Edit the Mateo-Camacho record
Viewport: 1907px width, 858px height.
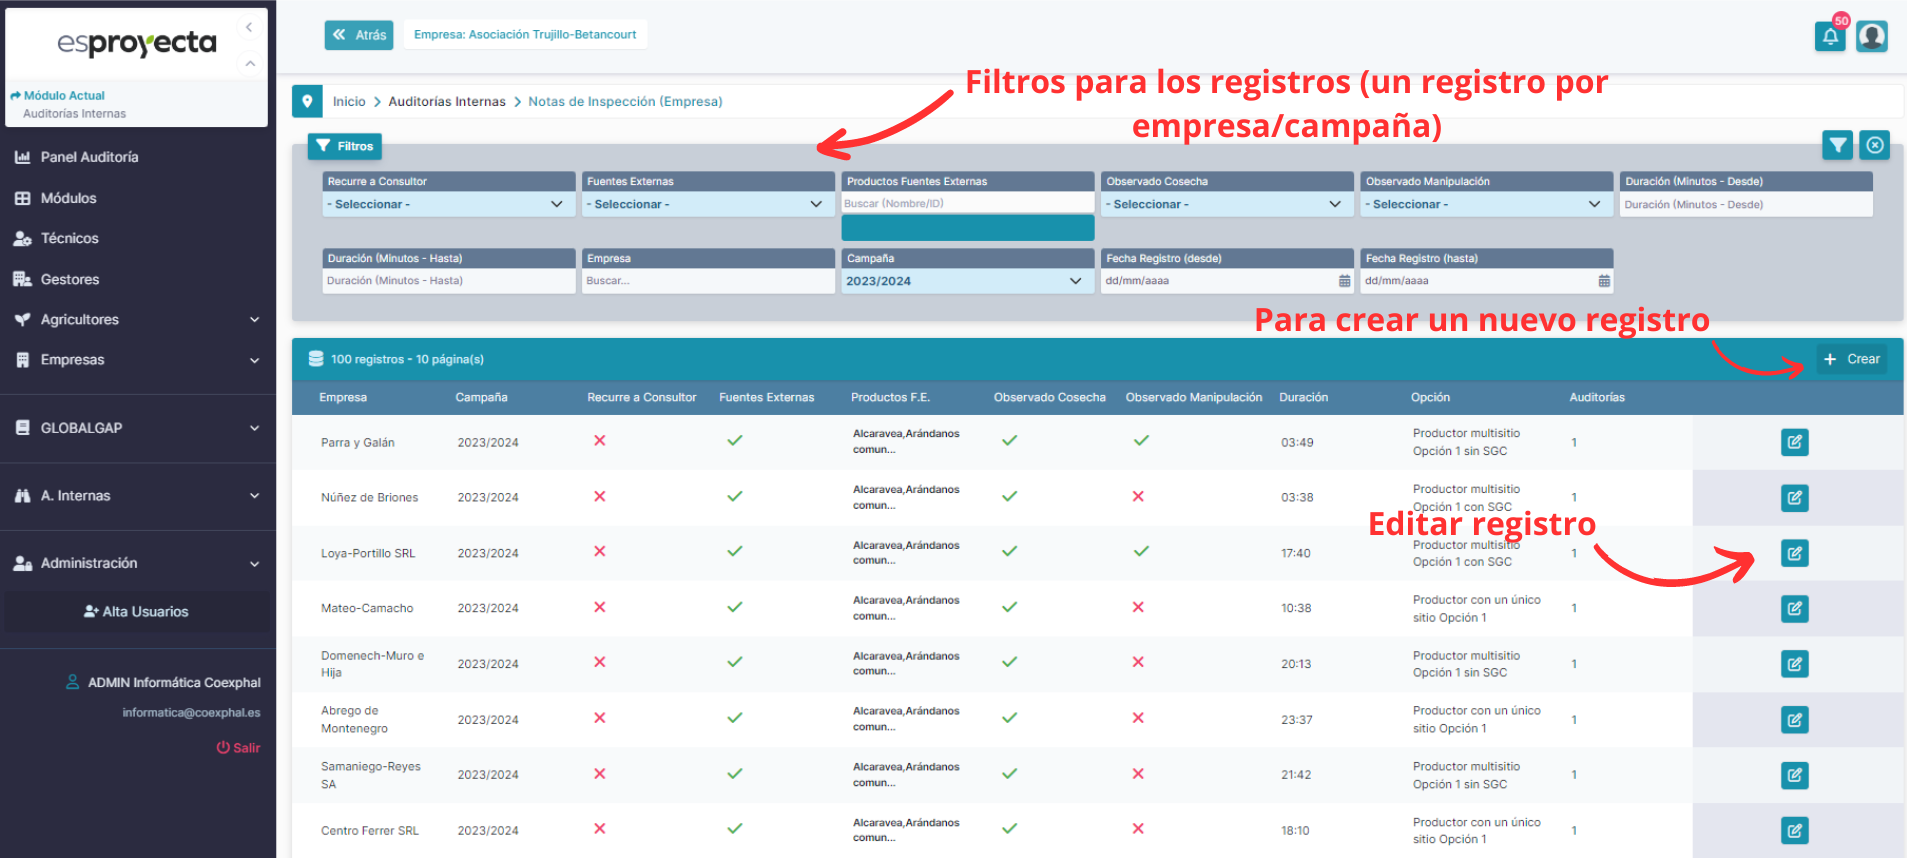tap(1795, 608)
